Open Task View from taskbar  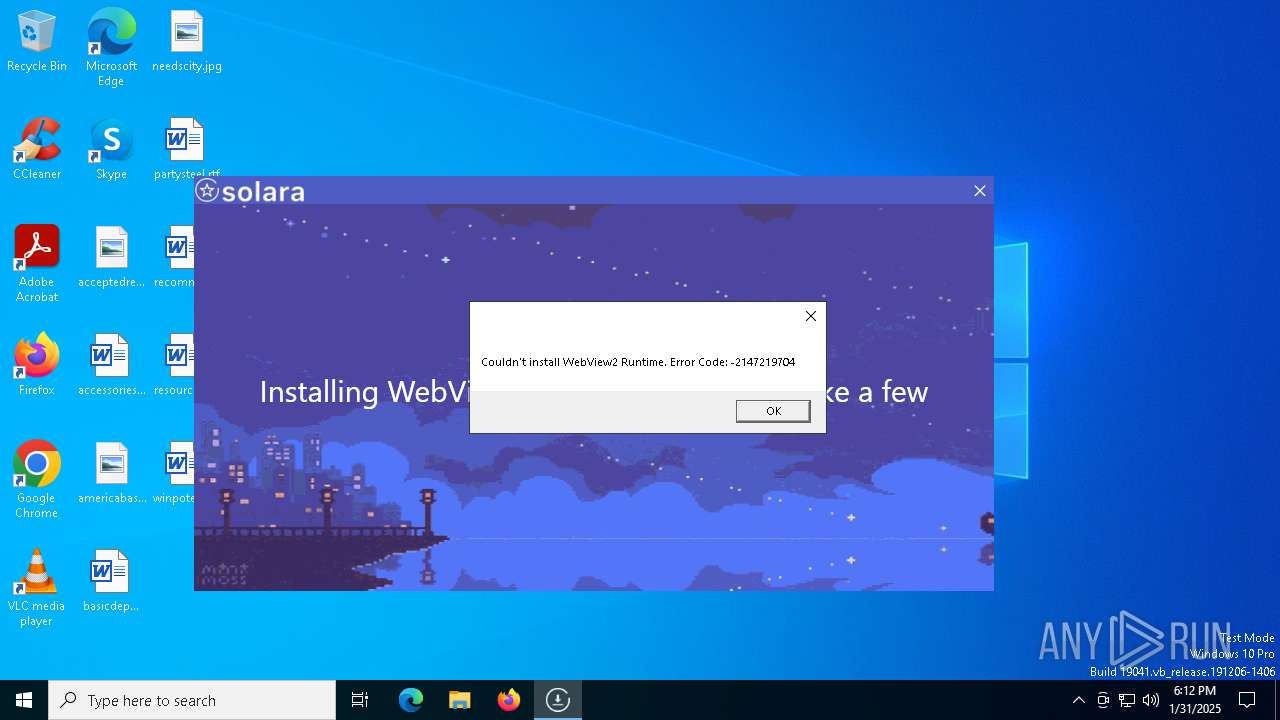pos(360,700)
